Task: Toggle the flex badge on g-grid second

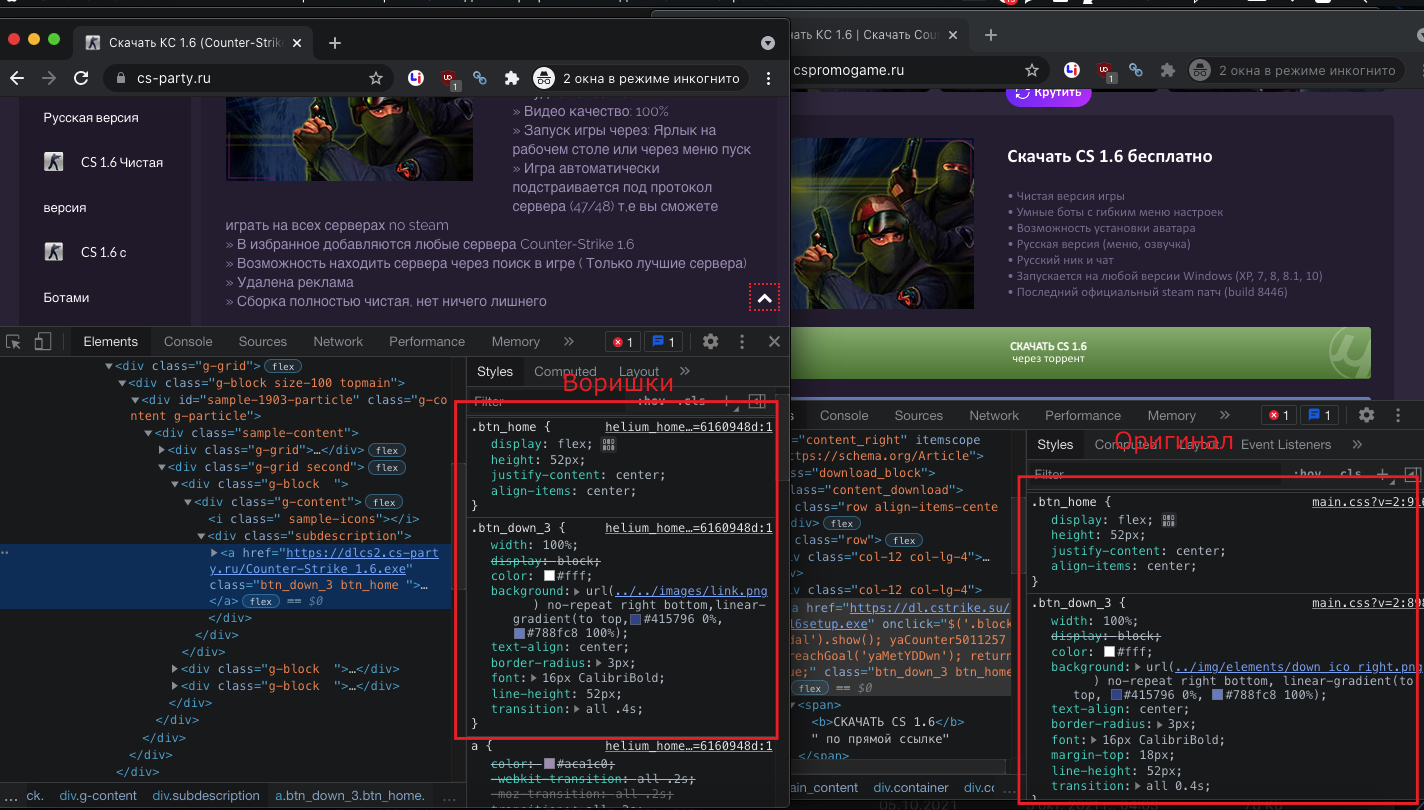Action: click(387, 468)
